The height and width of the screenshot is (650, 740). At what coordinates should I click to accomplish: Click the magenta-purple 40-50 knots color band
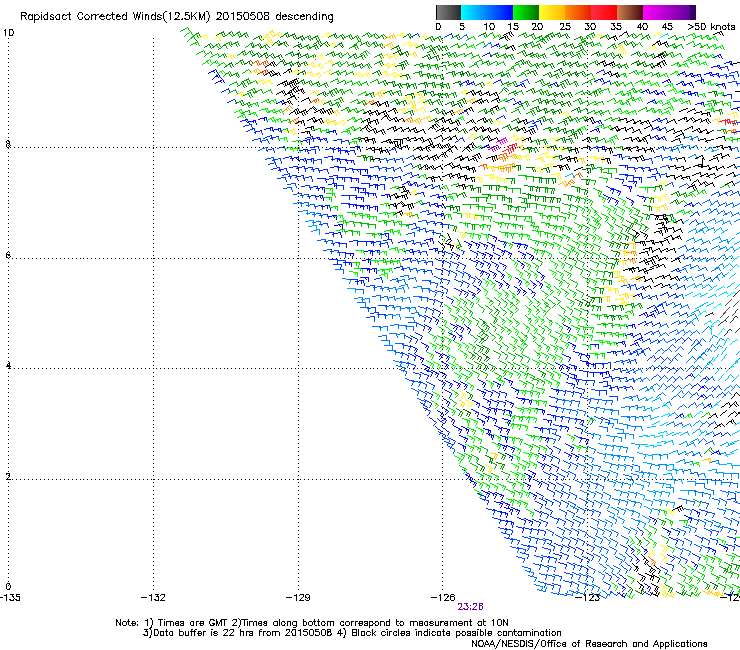tap(669, 12)
